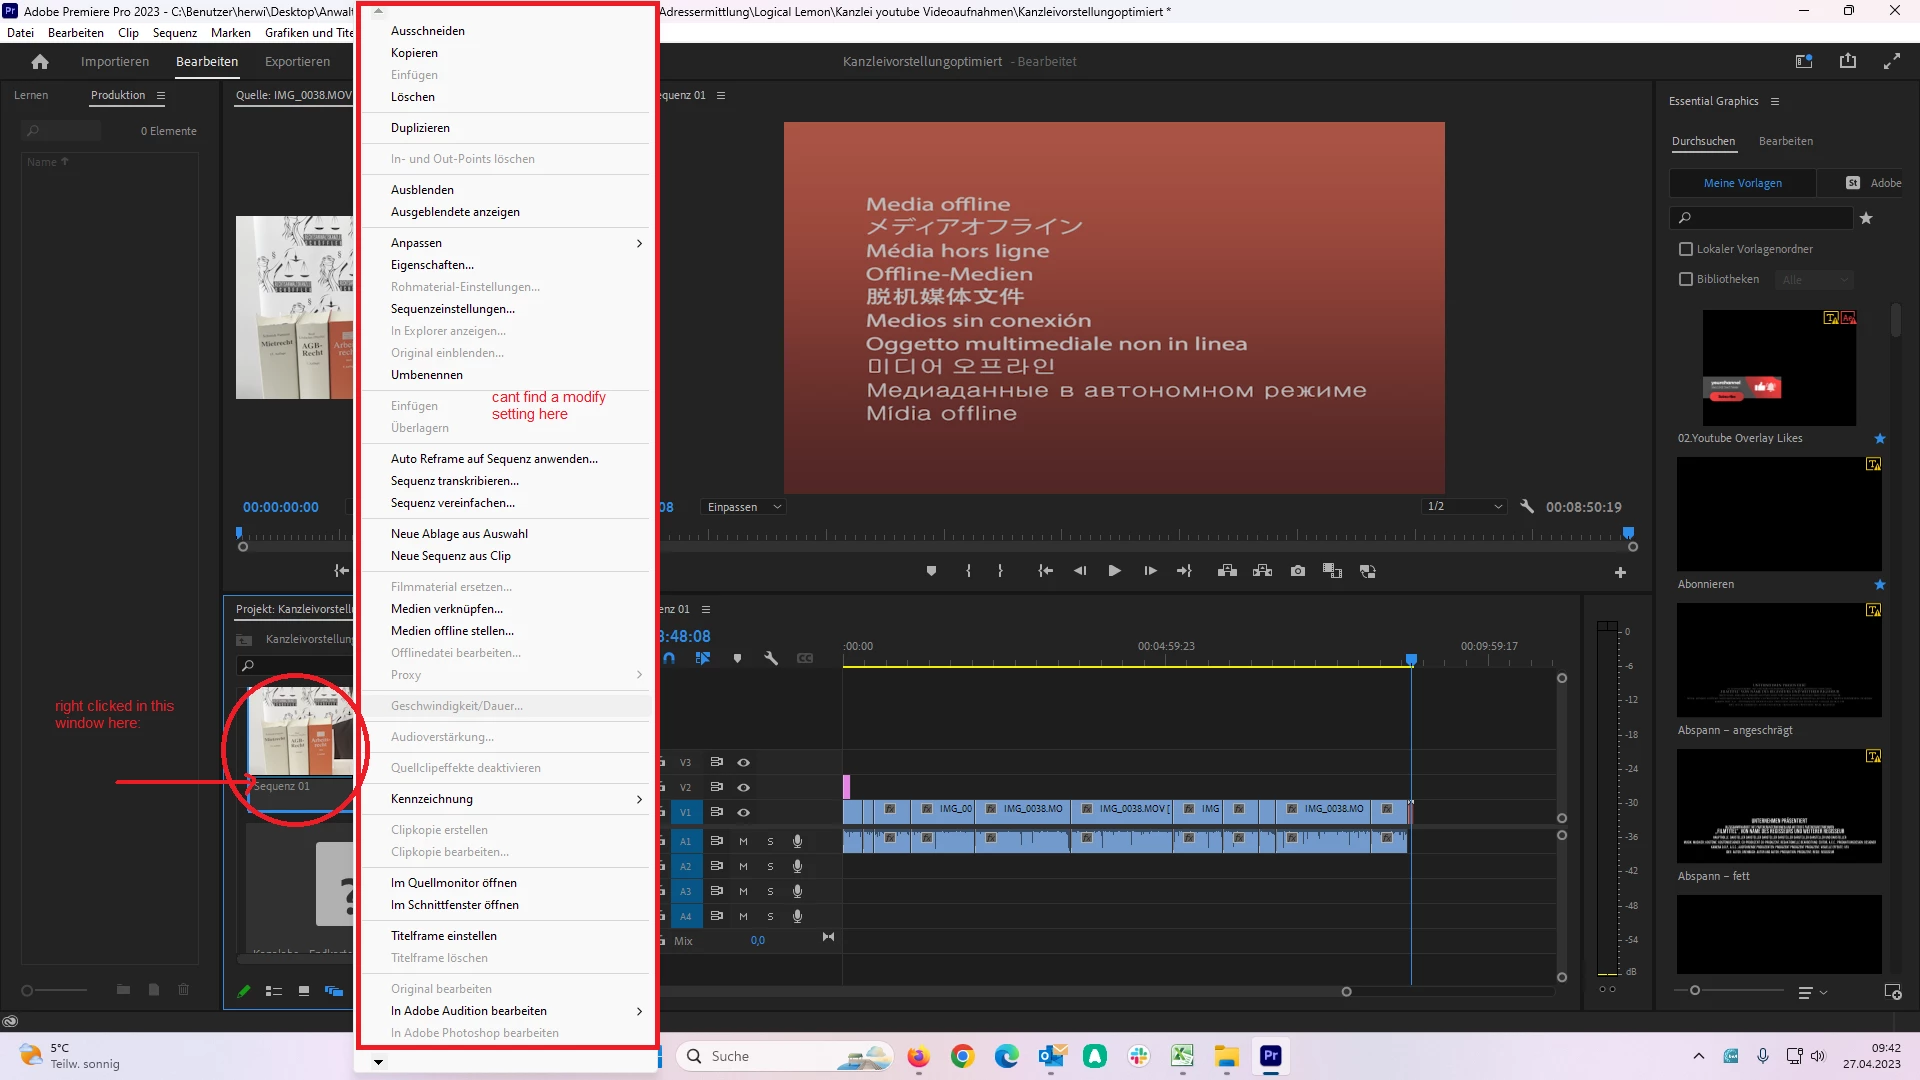Click the Step Forward one frame icon
This screenshot has width=1920, height=1080.
coord(1150,571)
